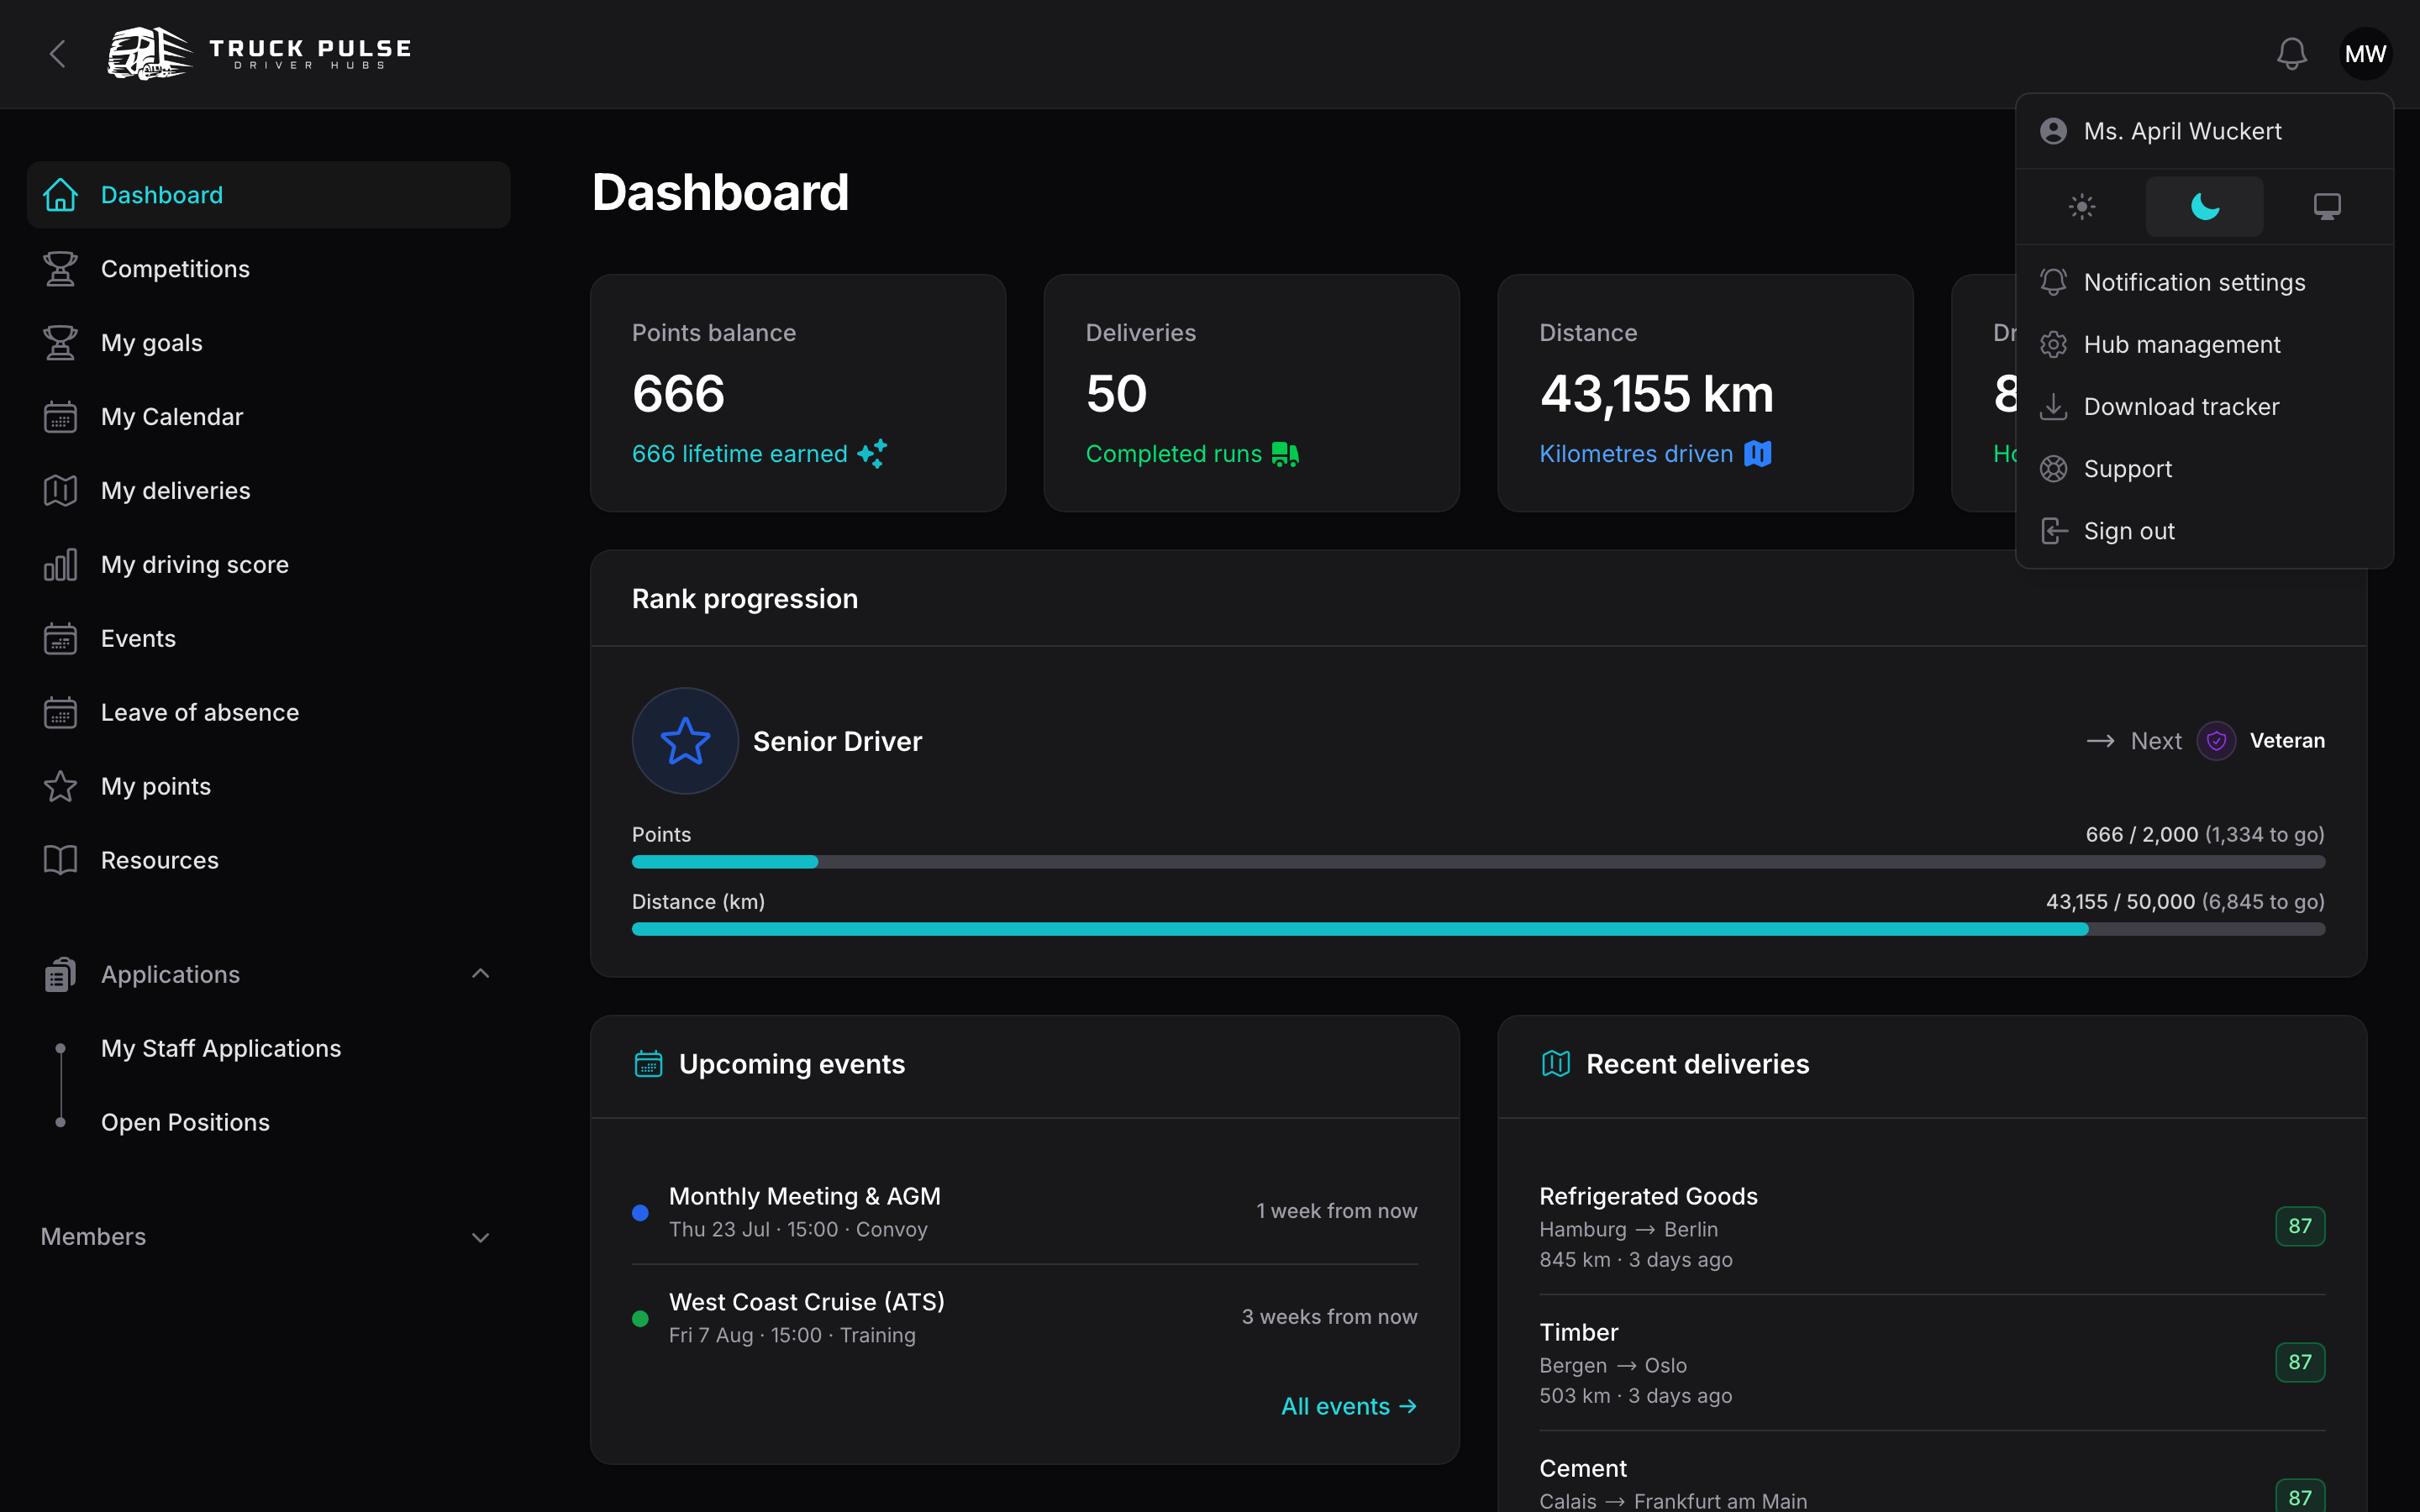Click the Resources book icon

tap(60, 861)
